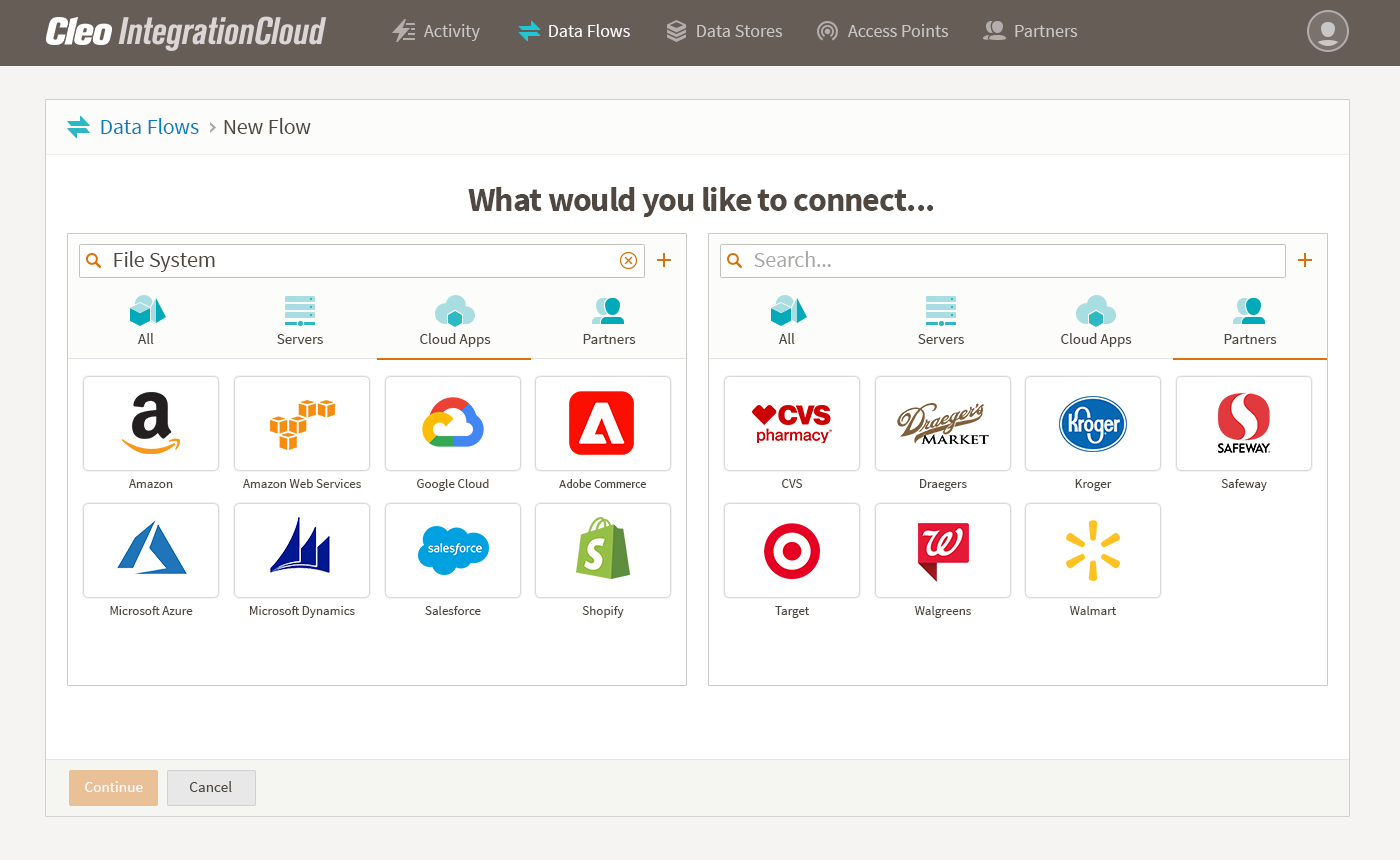
Task: Focus the File System search field
Action: coord(362,261)
